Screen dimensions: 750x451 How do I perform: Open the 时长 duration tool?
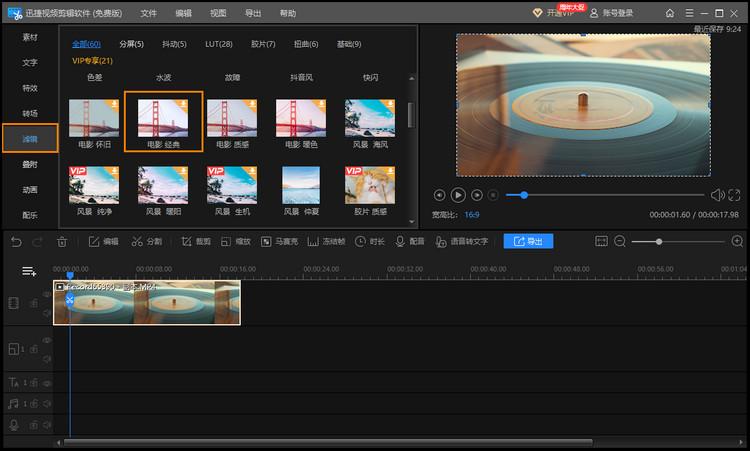pyautogui.click(x=370, y=242)
